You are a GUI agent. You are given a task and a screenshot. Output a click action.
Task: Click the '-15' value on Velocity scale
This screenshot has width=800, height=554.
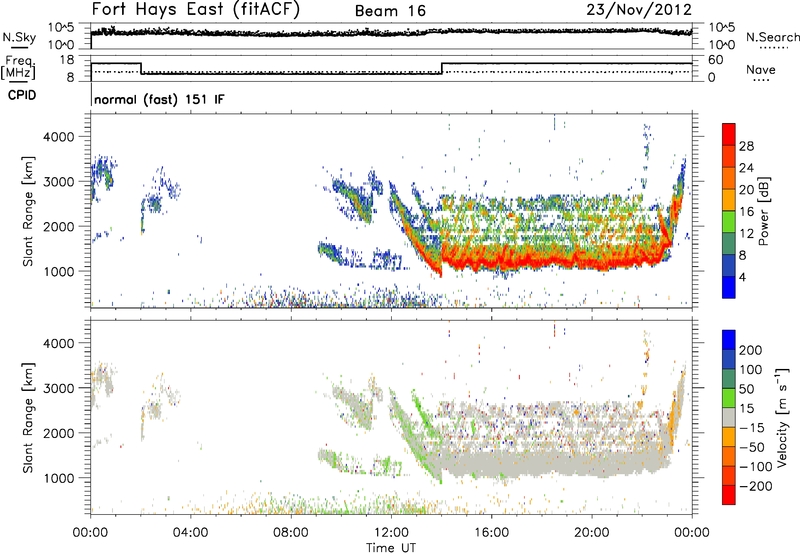[751, 427]
